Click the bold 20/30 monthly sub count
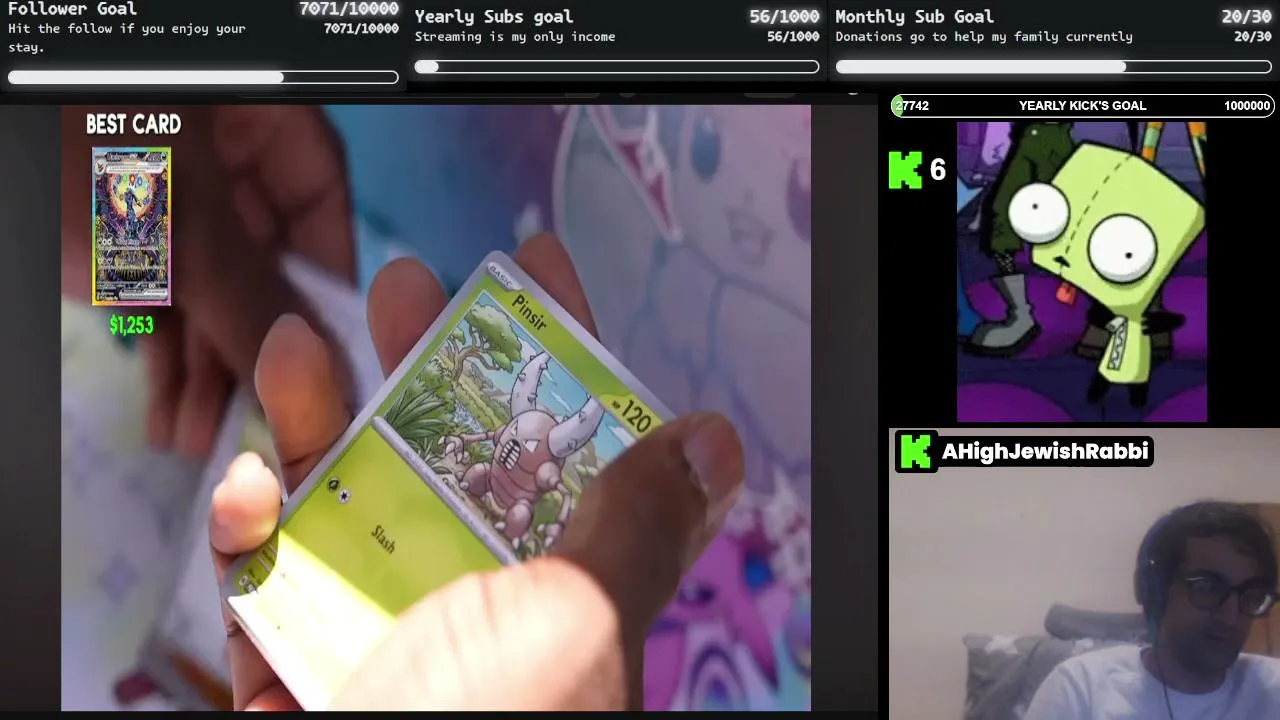Viewport: 1280px width, 720px height. click(1246, 17)
